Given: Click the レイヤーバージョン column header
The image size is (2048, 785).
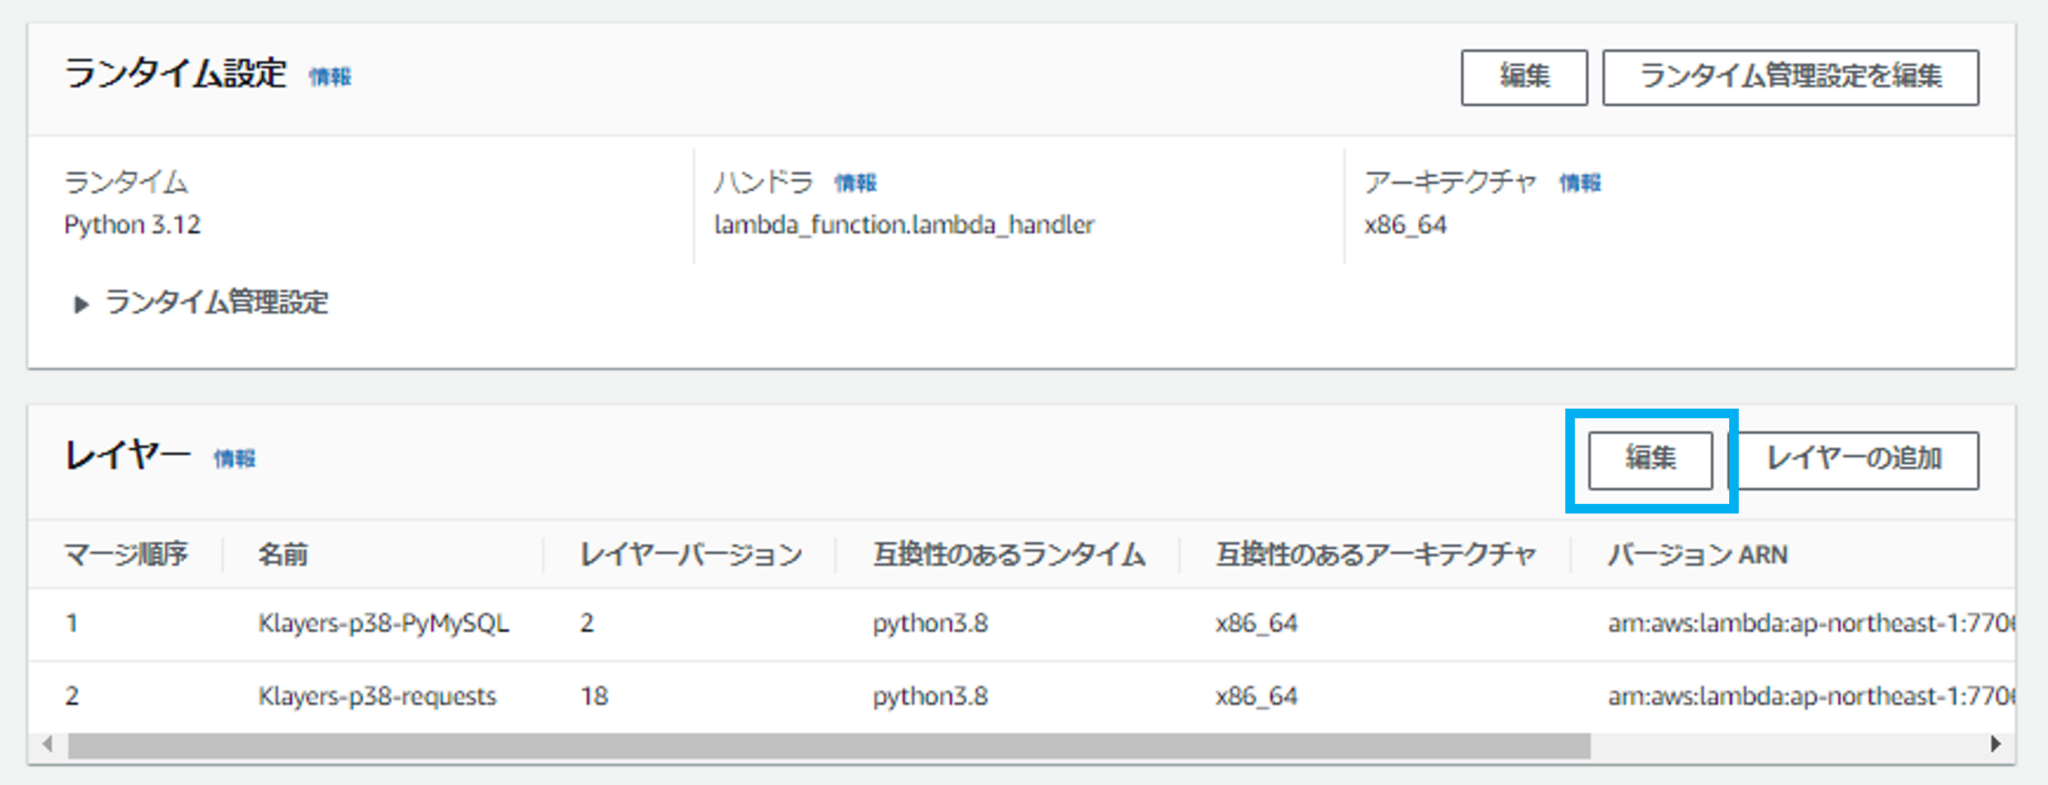Looking at the screenshot, I should tap(691, 555).
